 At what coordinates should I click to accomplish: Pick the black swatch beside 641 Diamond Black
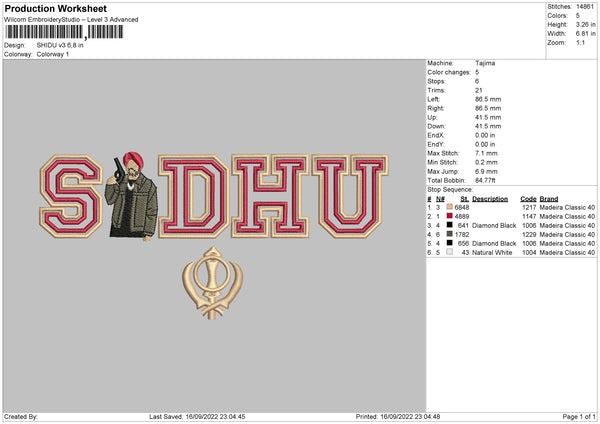[x=450, y=225]
